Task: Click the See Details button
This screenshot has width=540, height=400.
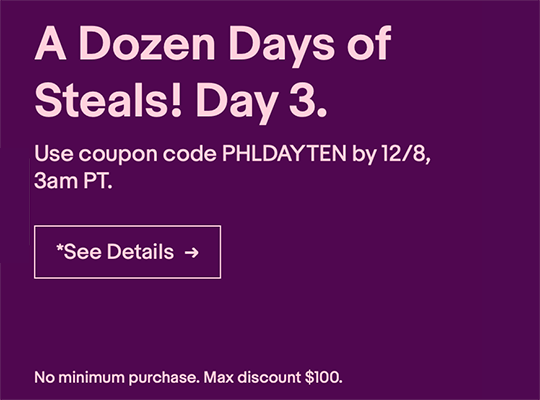Action: [x=127, y=252]
